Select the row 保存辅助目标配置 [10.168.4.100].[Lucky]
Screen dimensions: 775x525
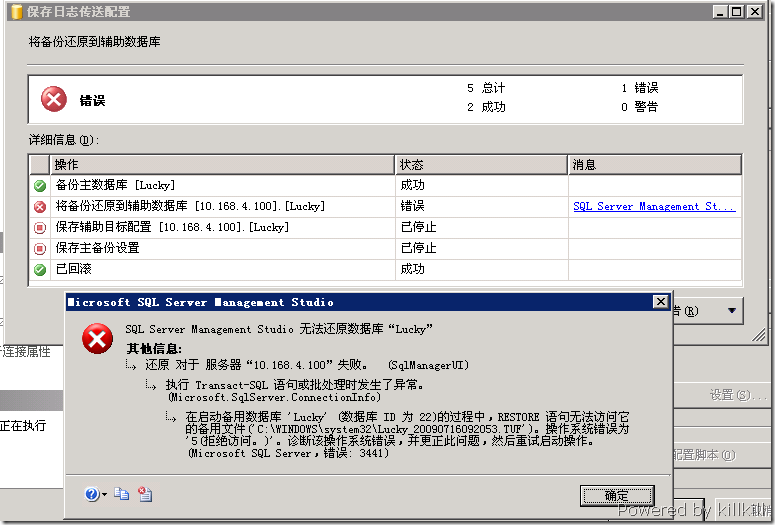tap(386, 227)
